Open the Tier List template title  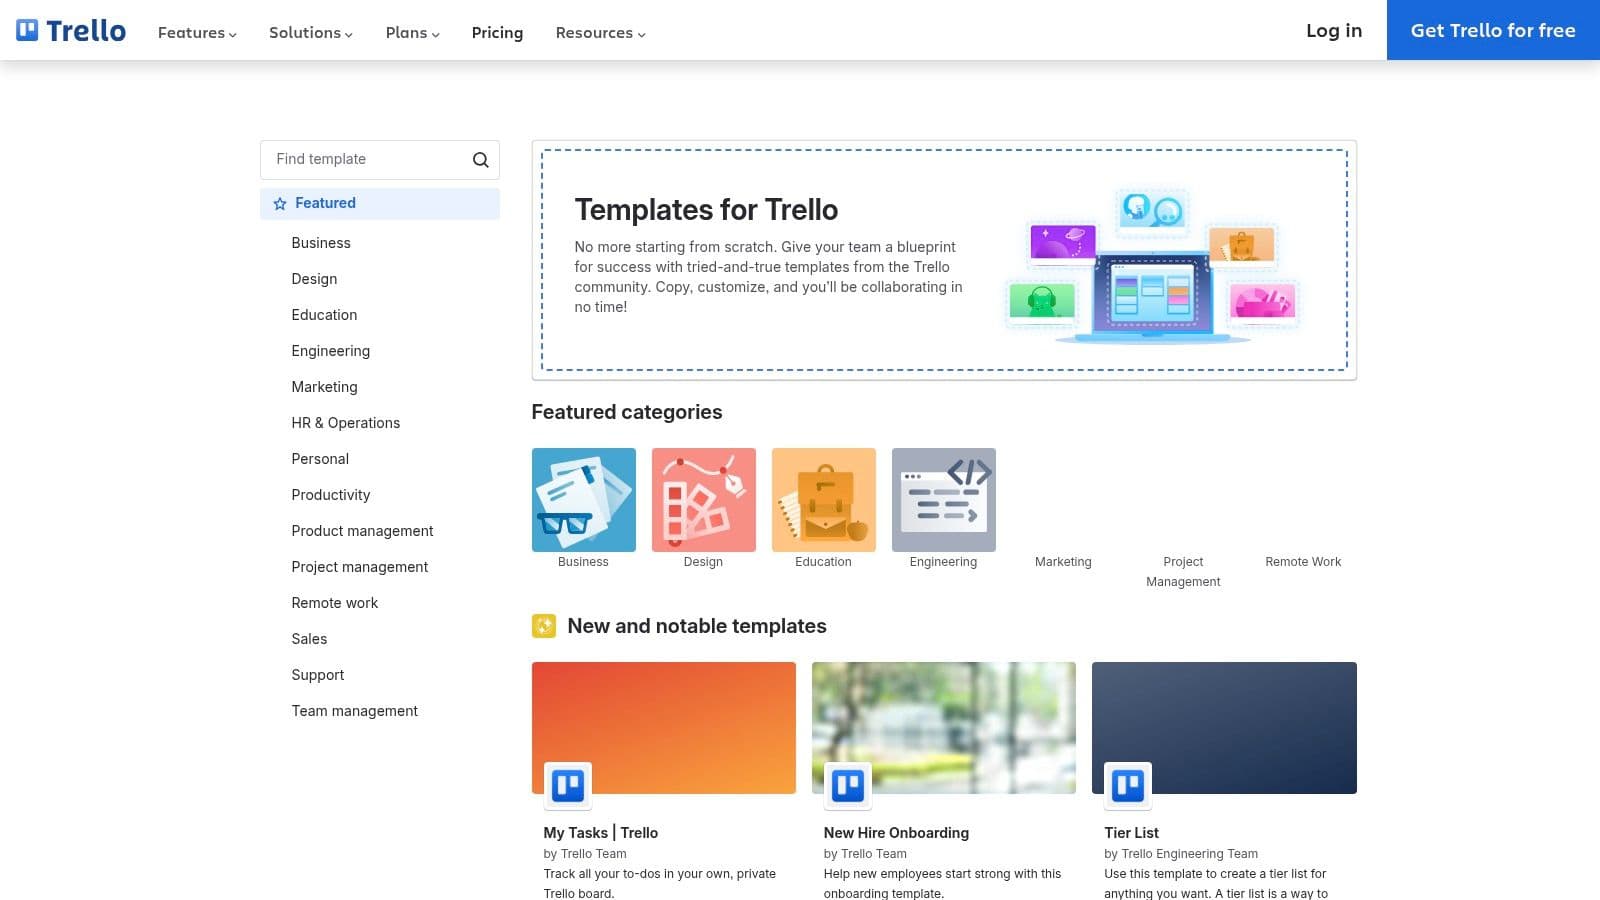click(x=1131, y=833)
